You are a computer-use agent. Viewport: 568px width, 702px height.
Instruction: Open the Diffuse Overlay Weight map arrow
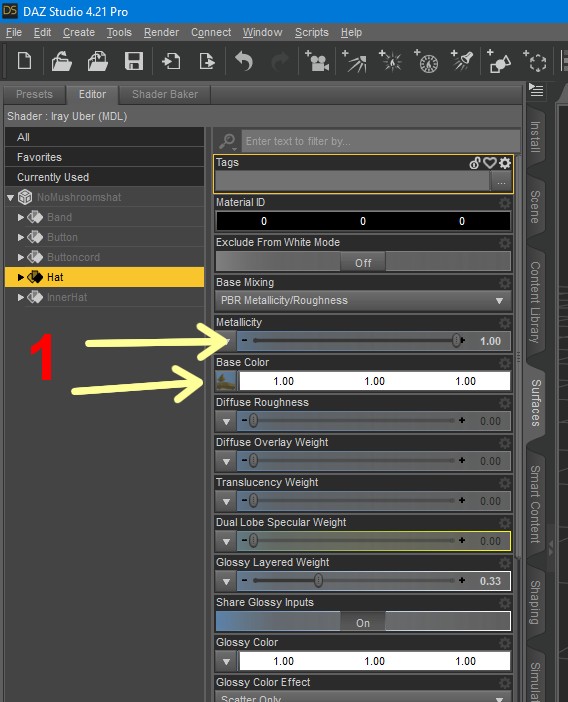click(226, 461)
